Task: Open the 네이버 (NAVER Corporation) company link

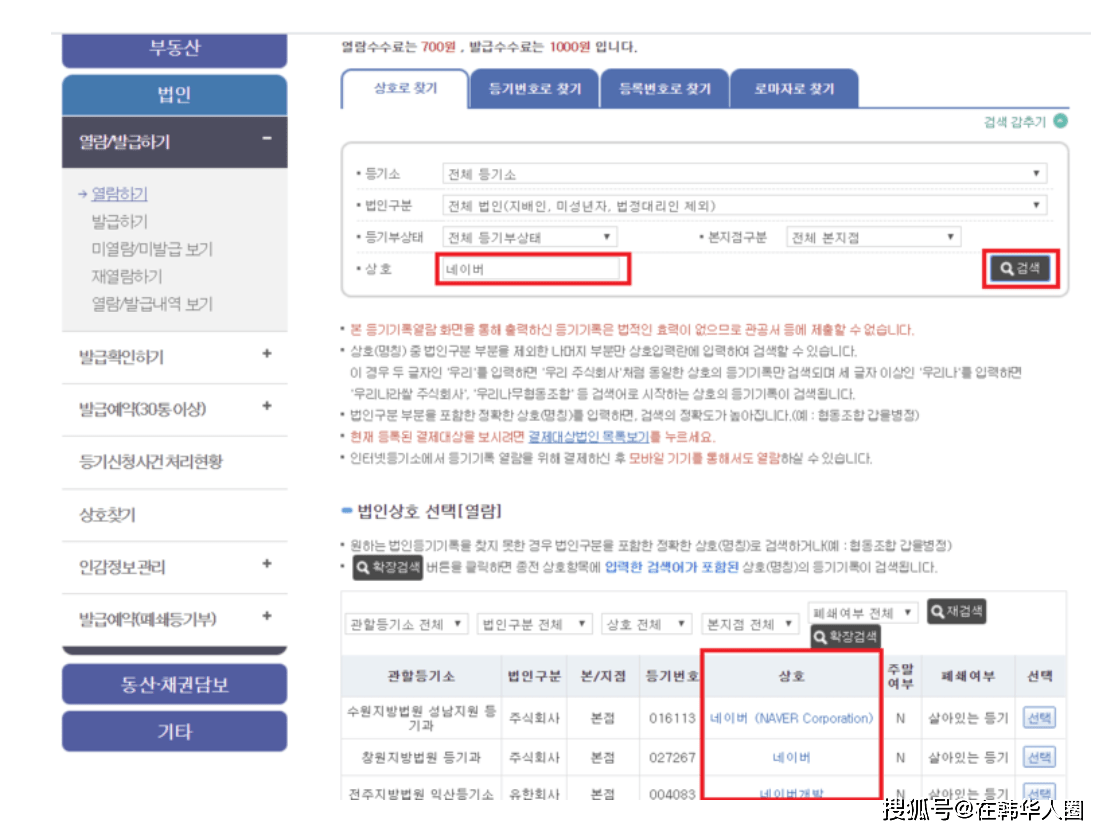Action: coord(791,718)
